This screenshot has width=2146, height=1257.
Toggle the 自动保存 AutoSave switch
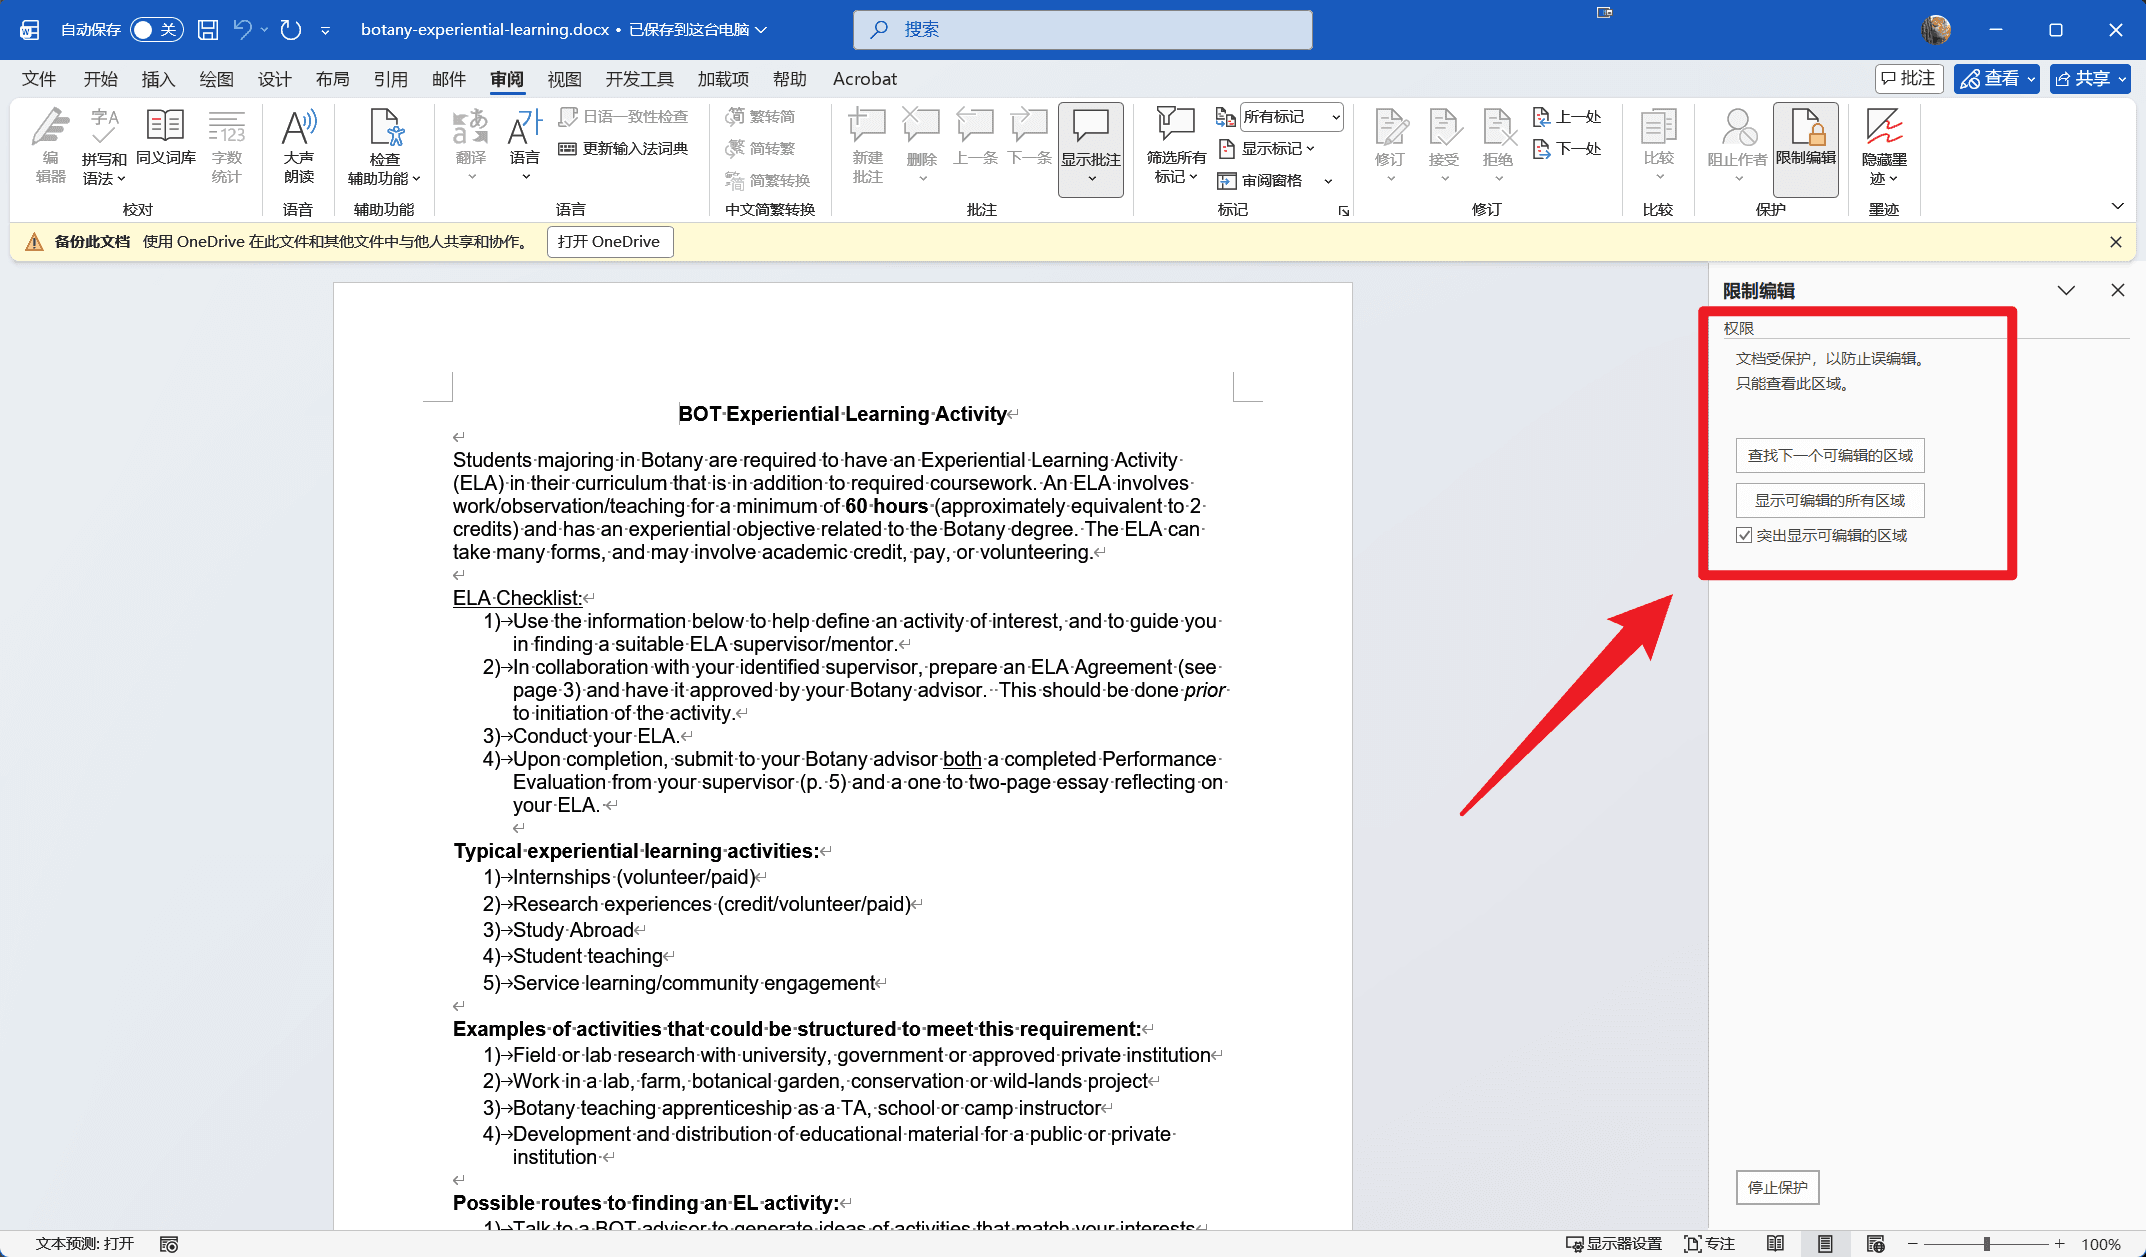(x=156, y=30)
